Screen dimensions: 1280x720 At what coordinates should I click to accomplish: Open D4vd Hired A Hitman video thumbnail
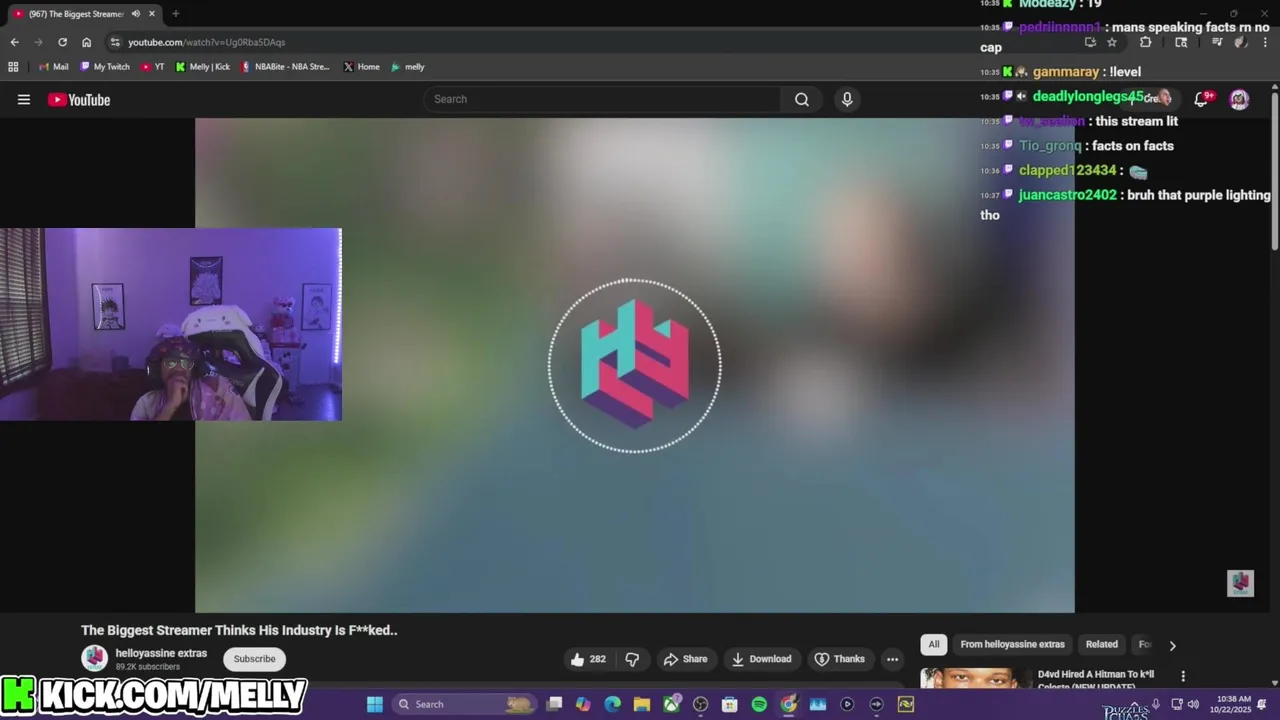[975, 679]
